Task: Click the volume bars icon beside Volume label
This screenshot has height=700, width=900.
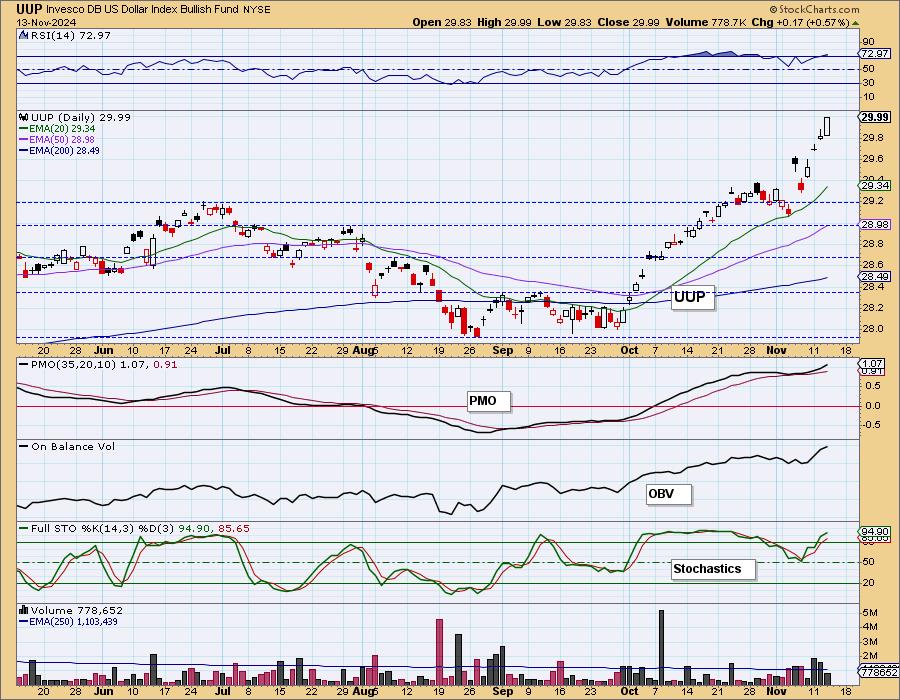Action: tap(24, 610)
